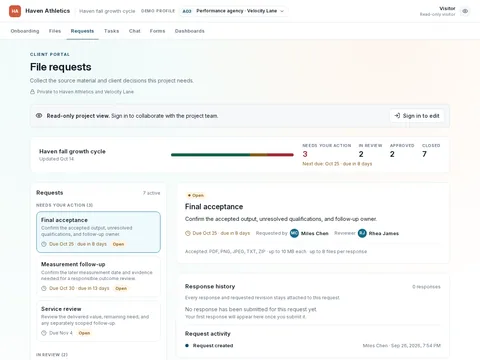The image size is (480, 360).
Task: Click the Miles Chen requester name
Action: point(315,233)
